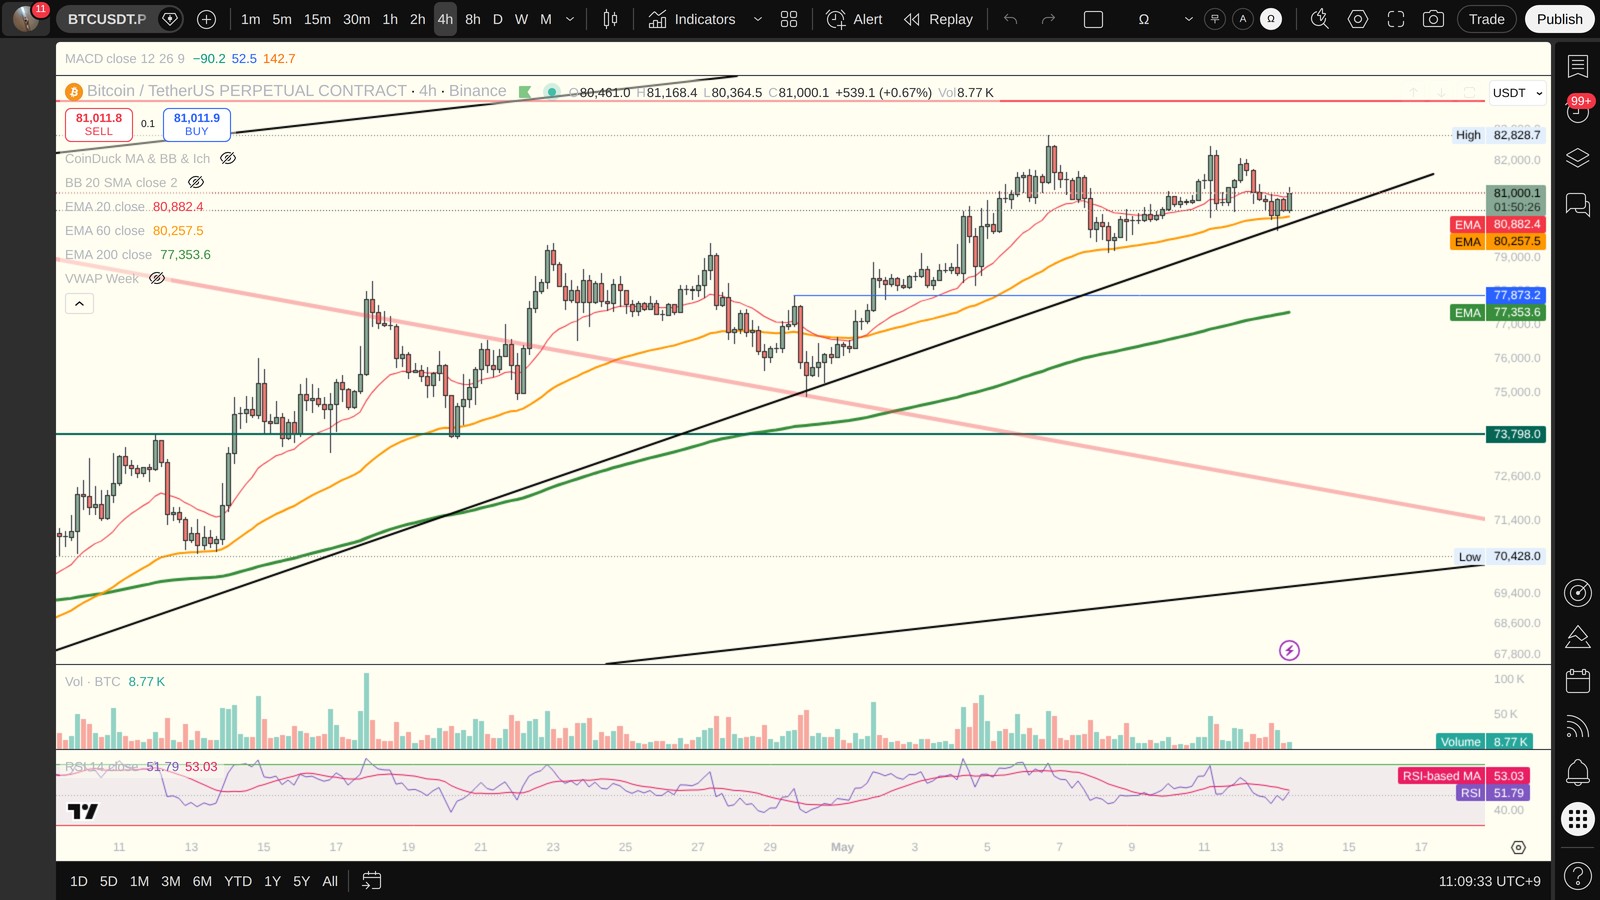Click the undo arrow
1600x900 pixels.
click(x=1011, y=19)
